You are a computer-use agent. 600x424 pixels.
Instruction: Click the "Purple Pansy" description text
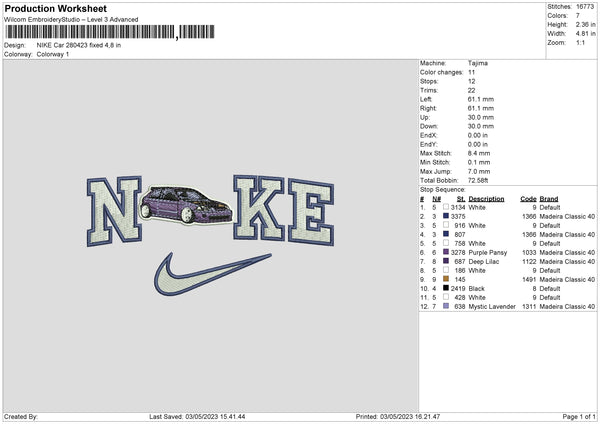click(488, 253)
